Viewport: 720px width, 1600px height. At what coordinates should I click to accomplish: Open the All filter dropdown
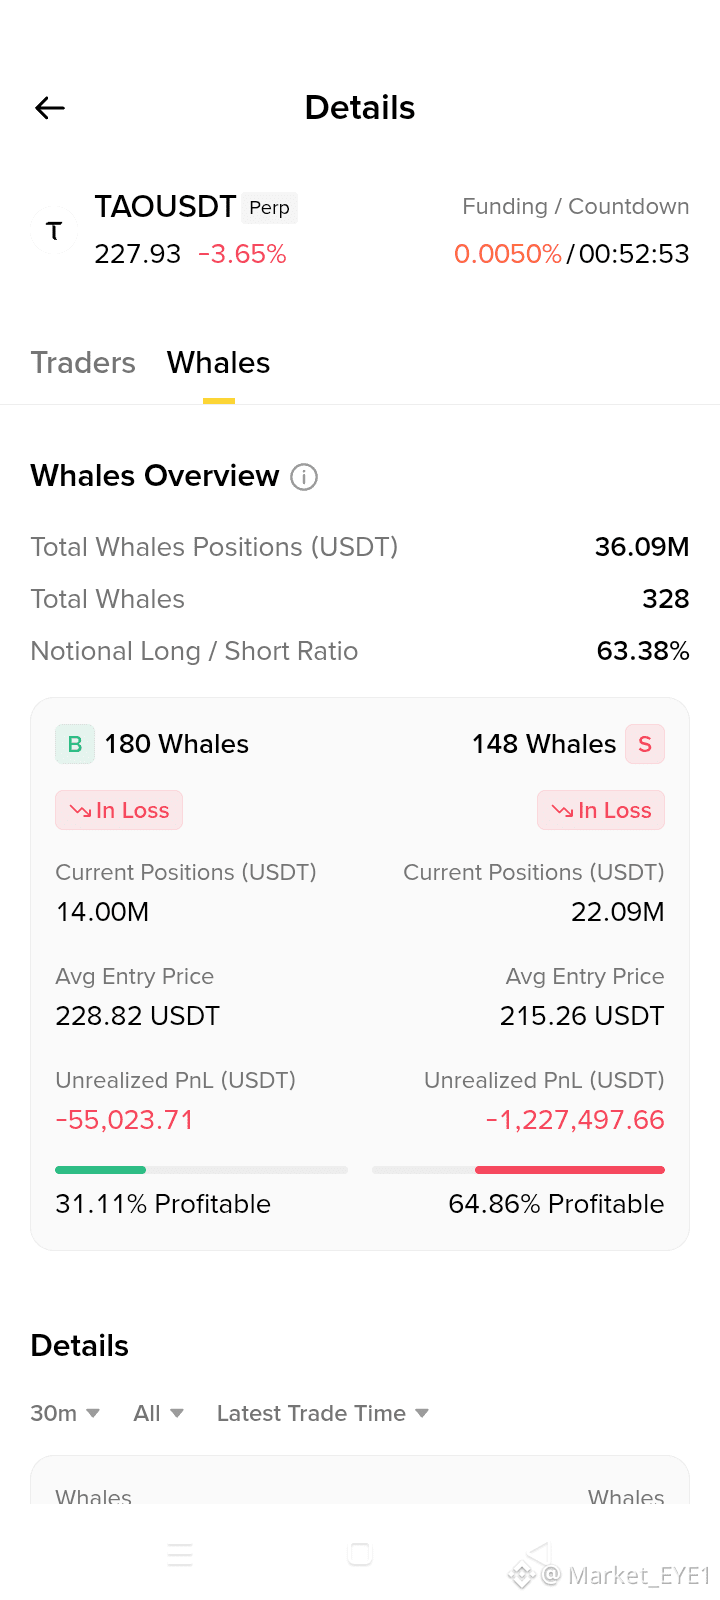click(159, 1413)
